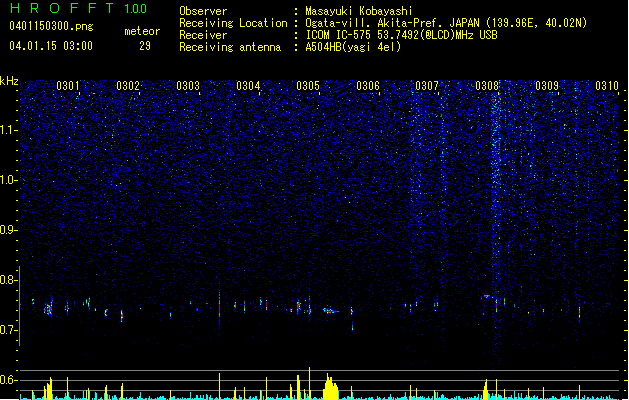The width and height of the screenshot is (629, 400).
Task: Click the 0301 time marker
Action: pos(68,86)
